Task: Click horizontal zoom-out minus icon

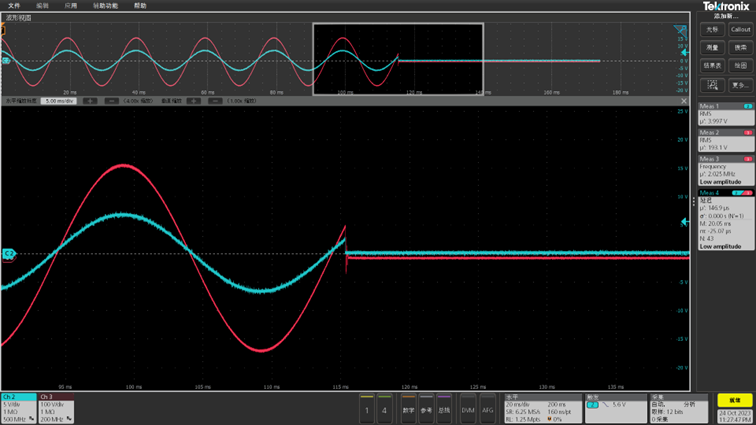Action: click(x=111, y=101)
